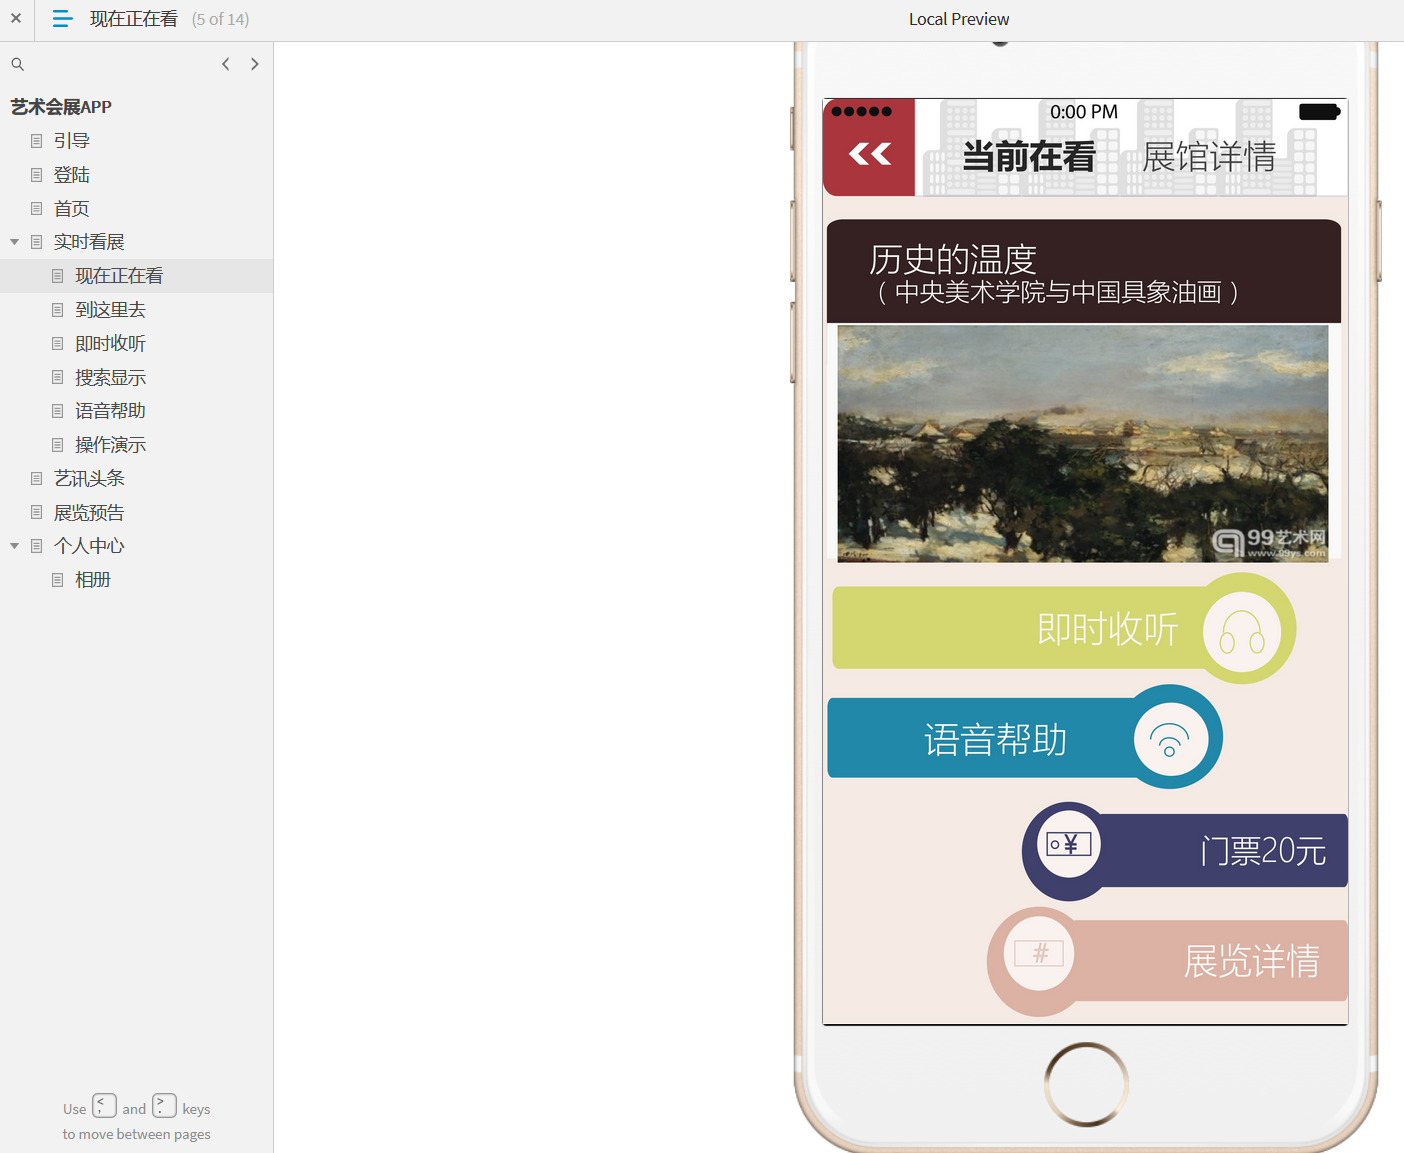Screen dimensions: 1404x1153
Task: Tap the 历史的温度 exhibition title banner
Action: coord(1084,272)
